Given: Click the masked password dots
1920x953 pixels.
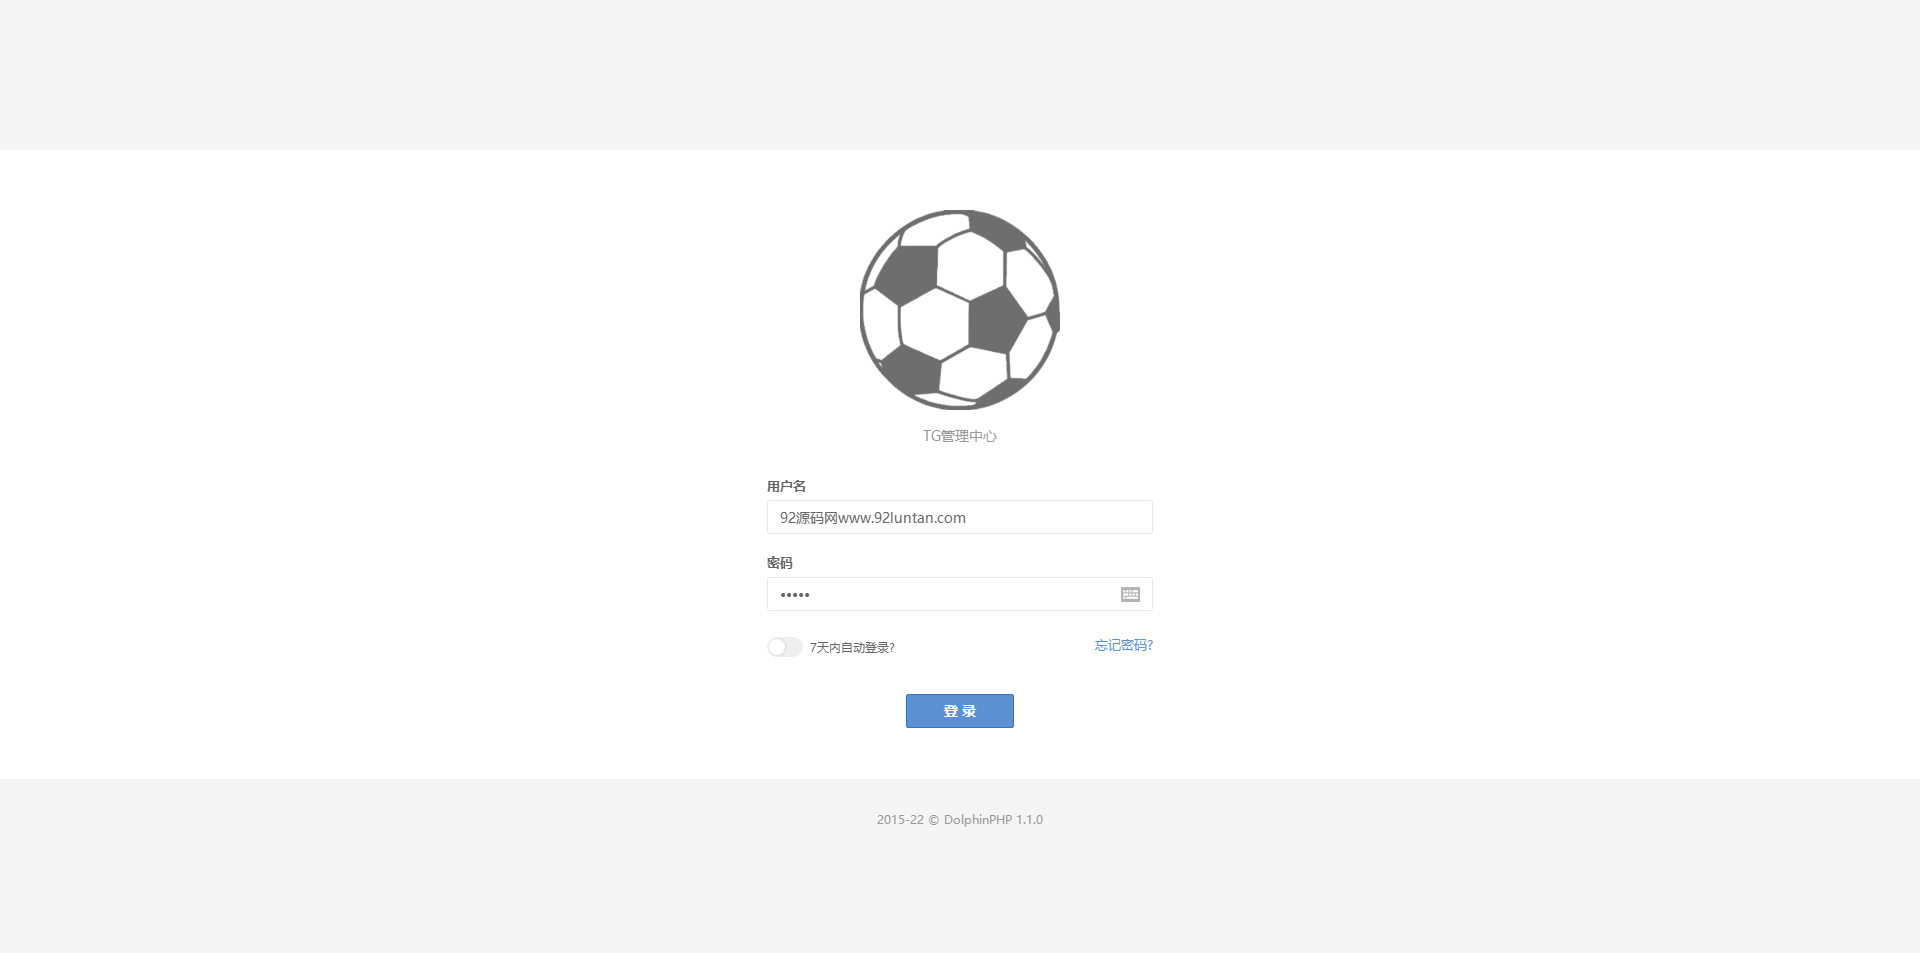Looking at the screenshot, I should (x=795, y=595).
